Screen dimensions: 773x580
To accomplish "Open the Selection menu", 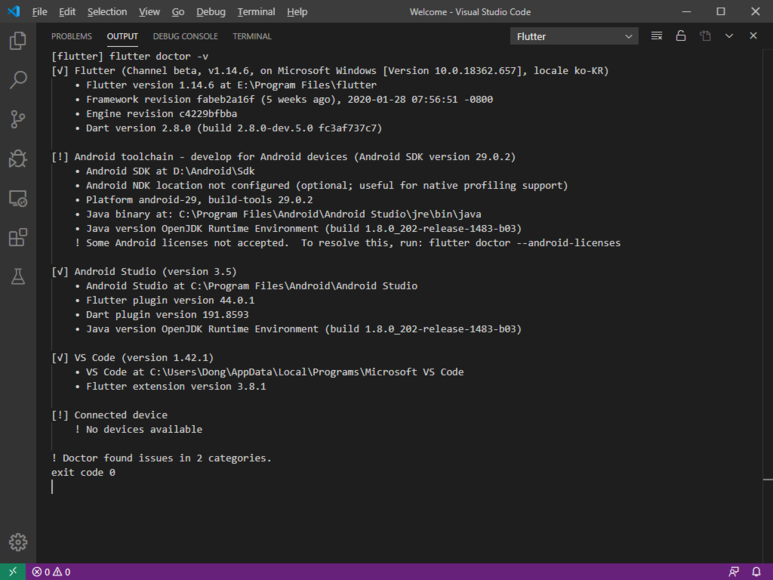I will [107, 12].
